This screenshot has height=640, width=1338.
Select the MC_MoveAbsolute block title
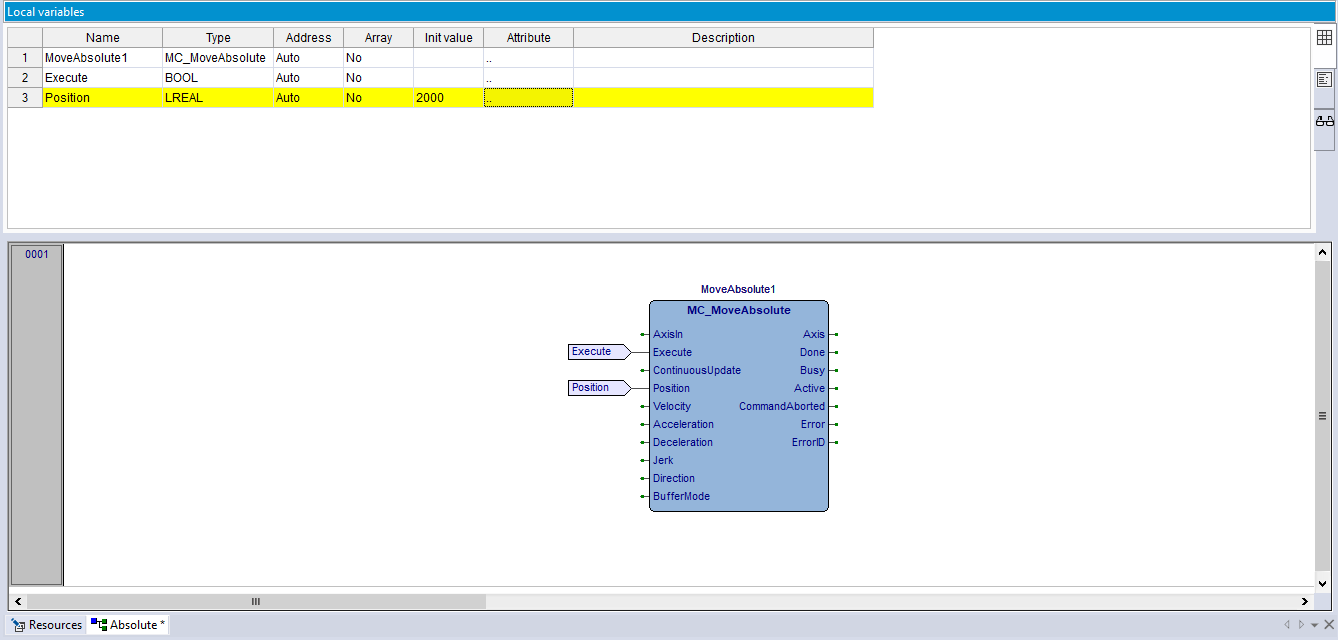click(739, 310)
